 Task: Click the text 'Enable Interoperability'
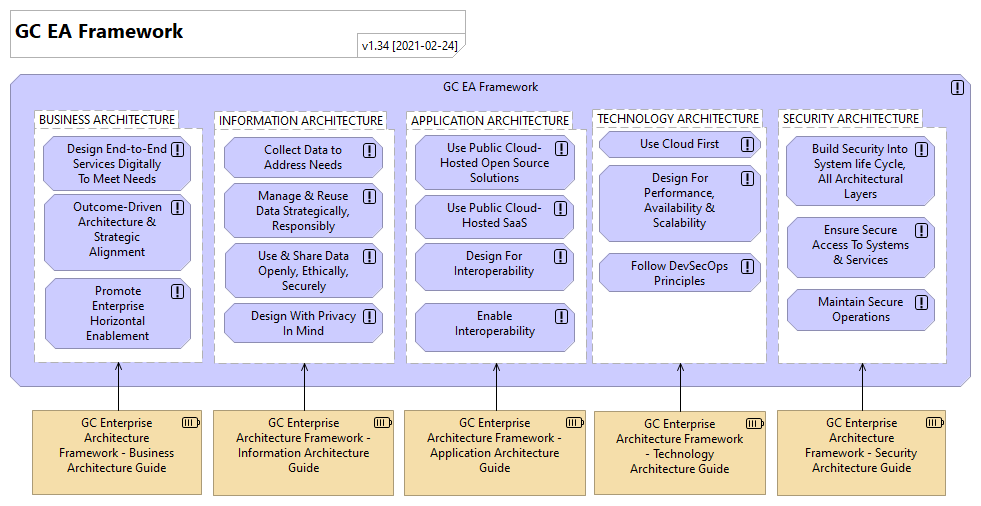coord(495,323)
